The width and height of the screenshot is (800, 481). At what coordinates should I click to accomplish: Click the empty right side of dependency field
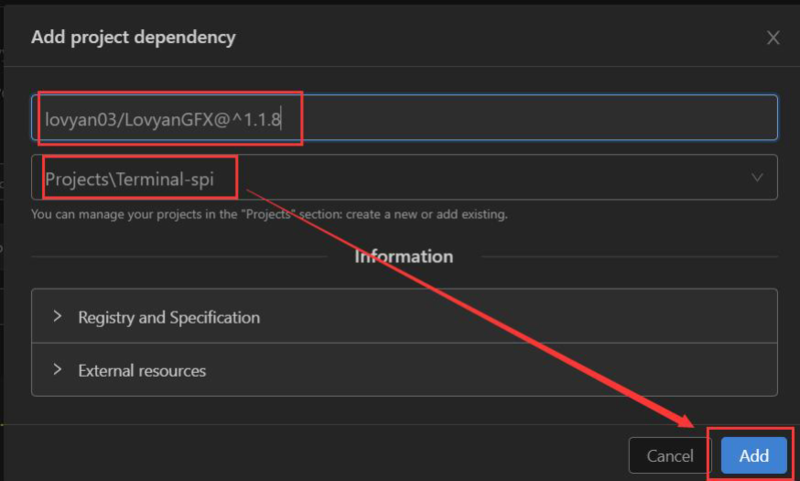[x=536, y=117]
